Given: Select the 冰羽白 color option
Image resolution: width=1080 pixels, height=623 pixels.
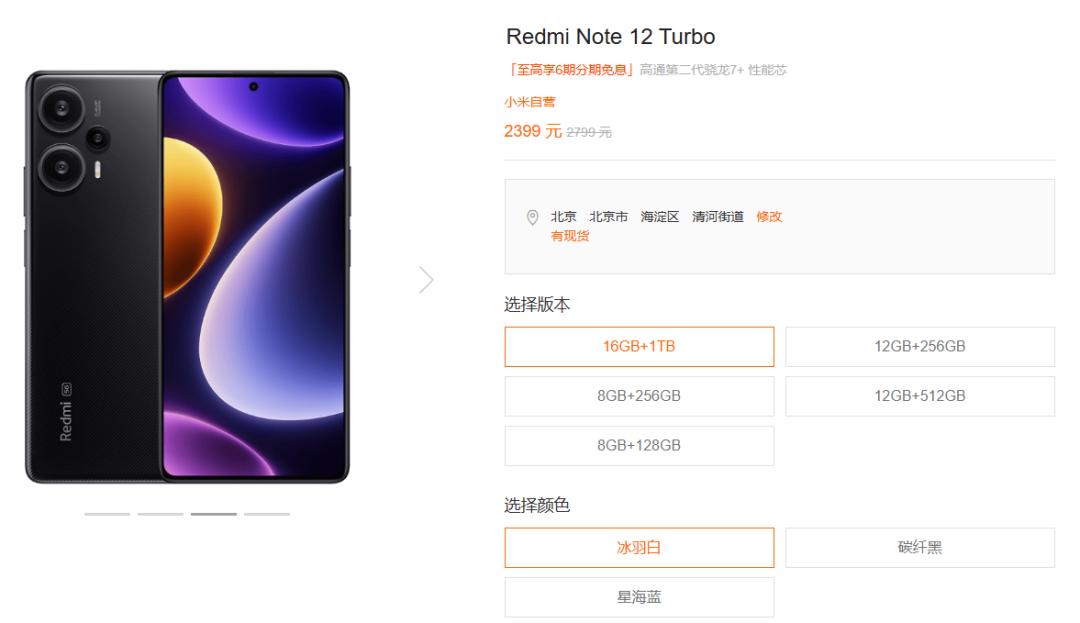Looking at the screenshot, I should pos(639,547).
